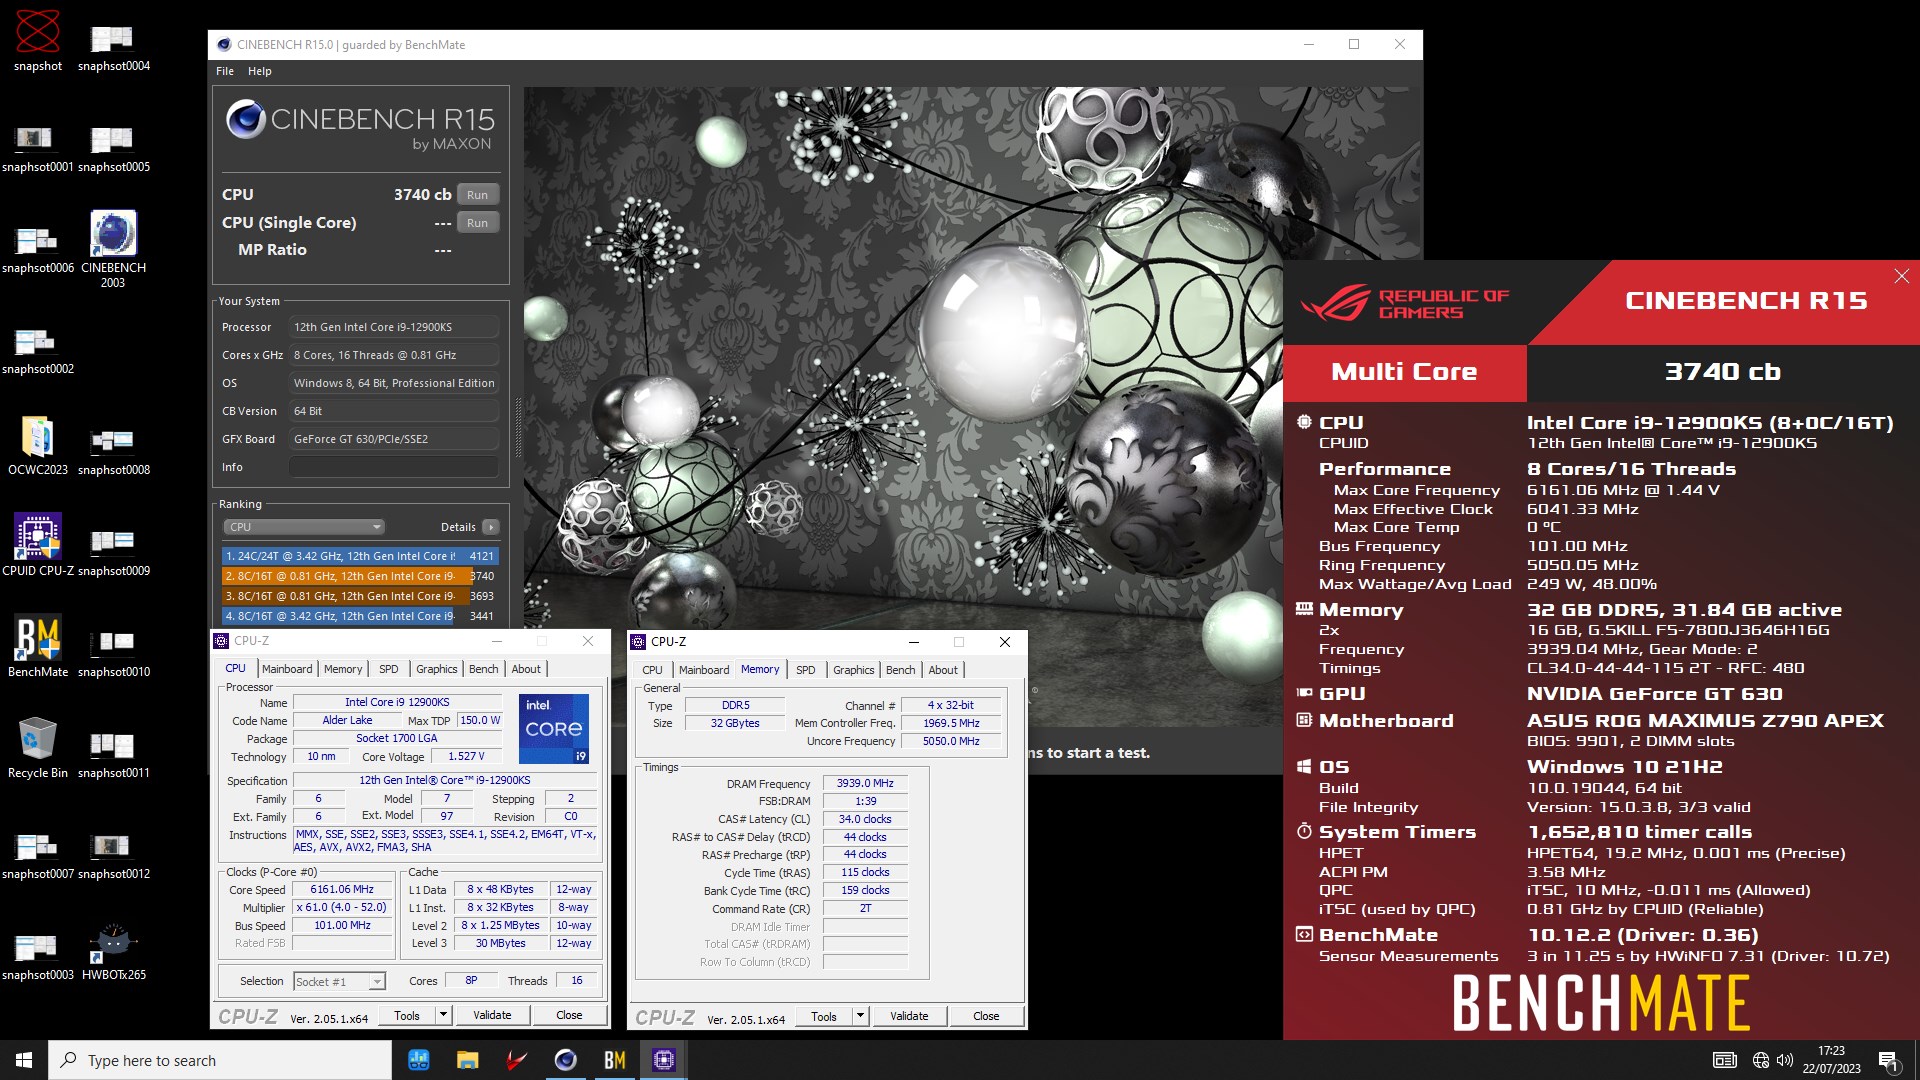Run the CPU Single Core test
The height and width of the screenshot is (1080, 1920).
(x=478, y=223)
